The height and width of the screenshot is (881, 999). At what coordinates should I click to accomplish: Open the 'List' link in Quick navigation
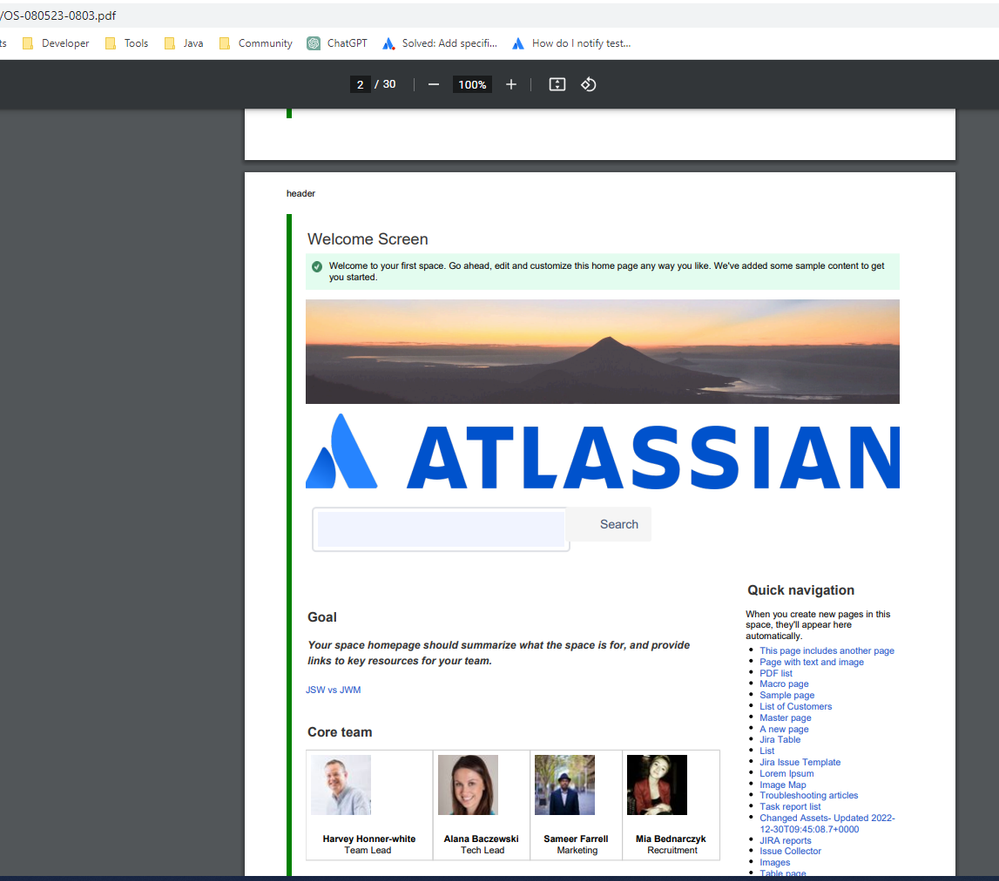pyautogui.click(x=766, y=751)
